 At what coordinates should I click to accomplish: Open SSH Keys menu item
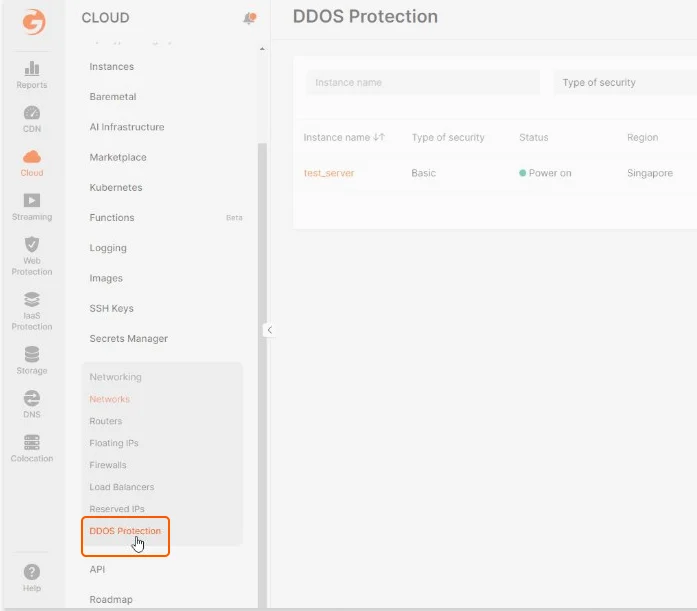click(111, 308)
